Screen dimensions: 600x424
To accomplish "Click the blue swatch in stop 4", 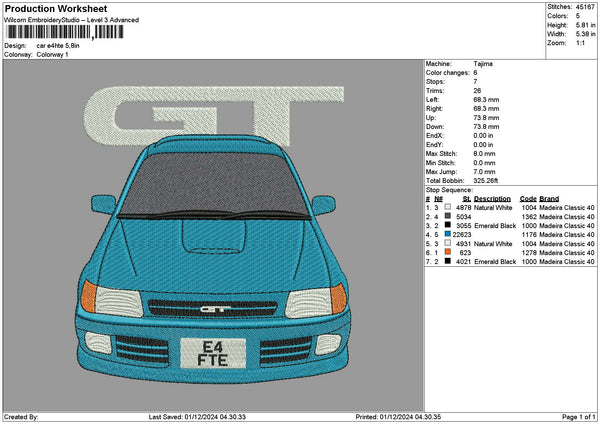I will click(447, 235).
